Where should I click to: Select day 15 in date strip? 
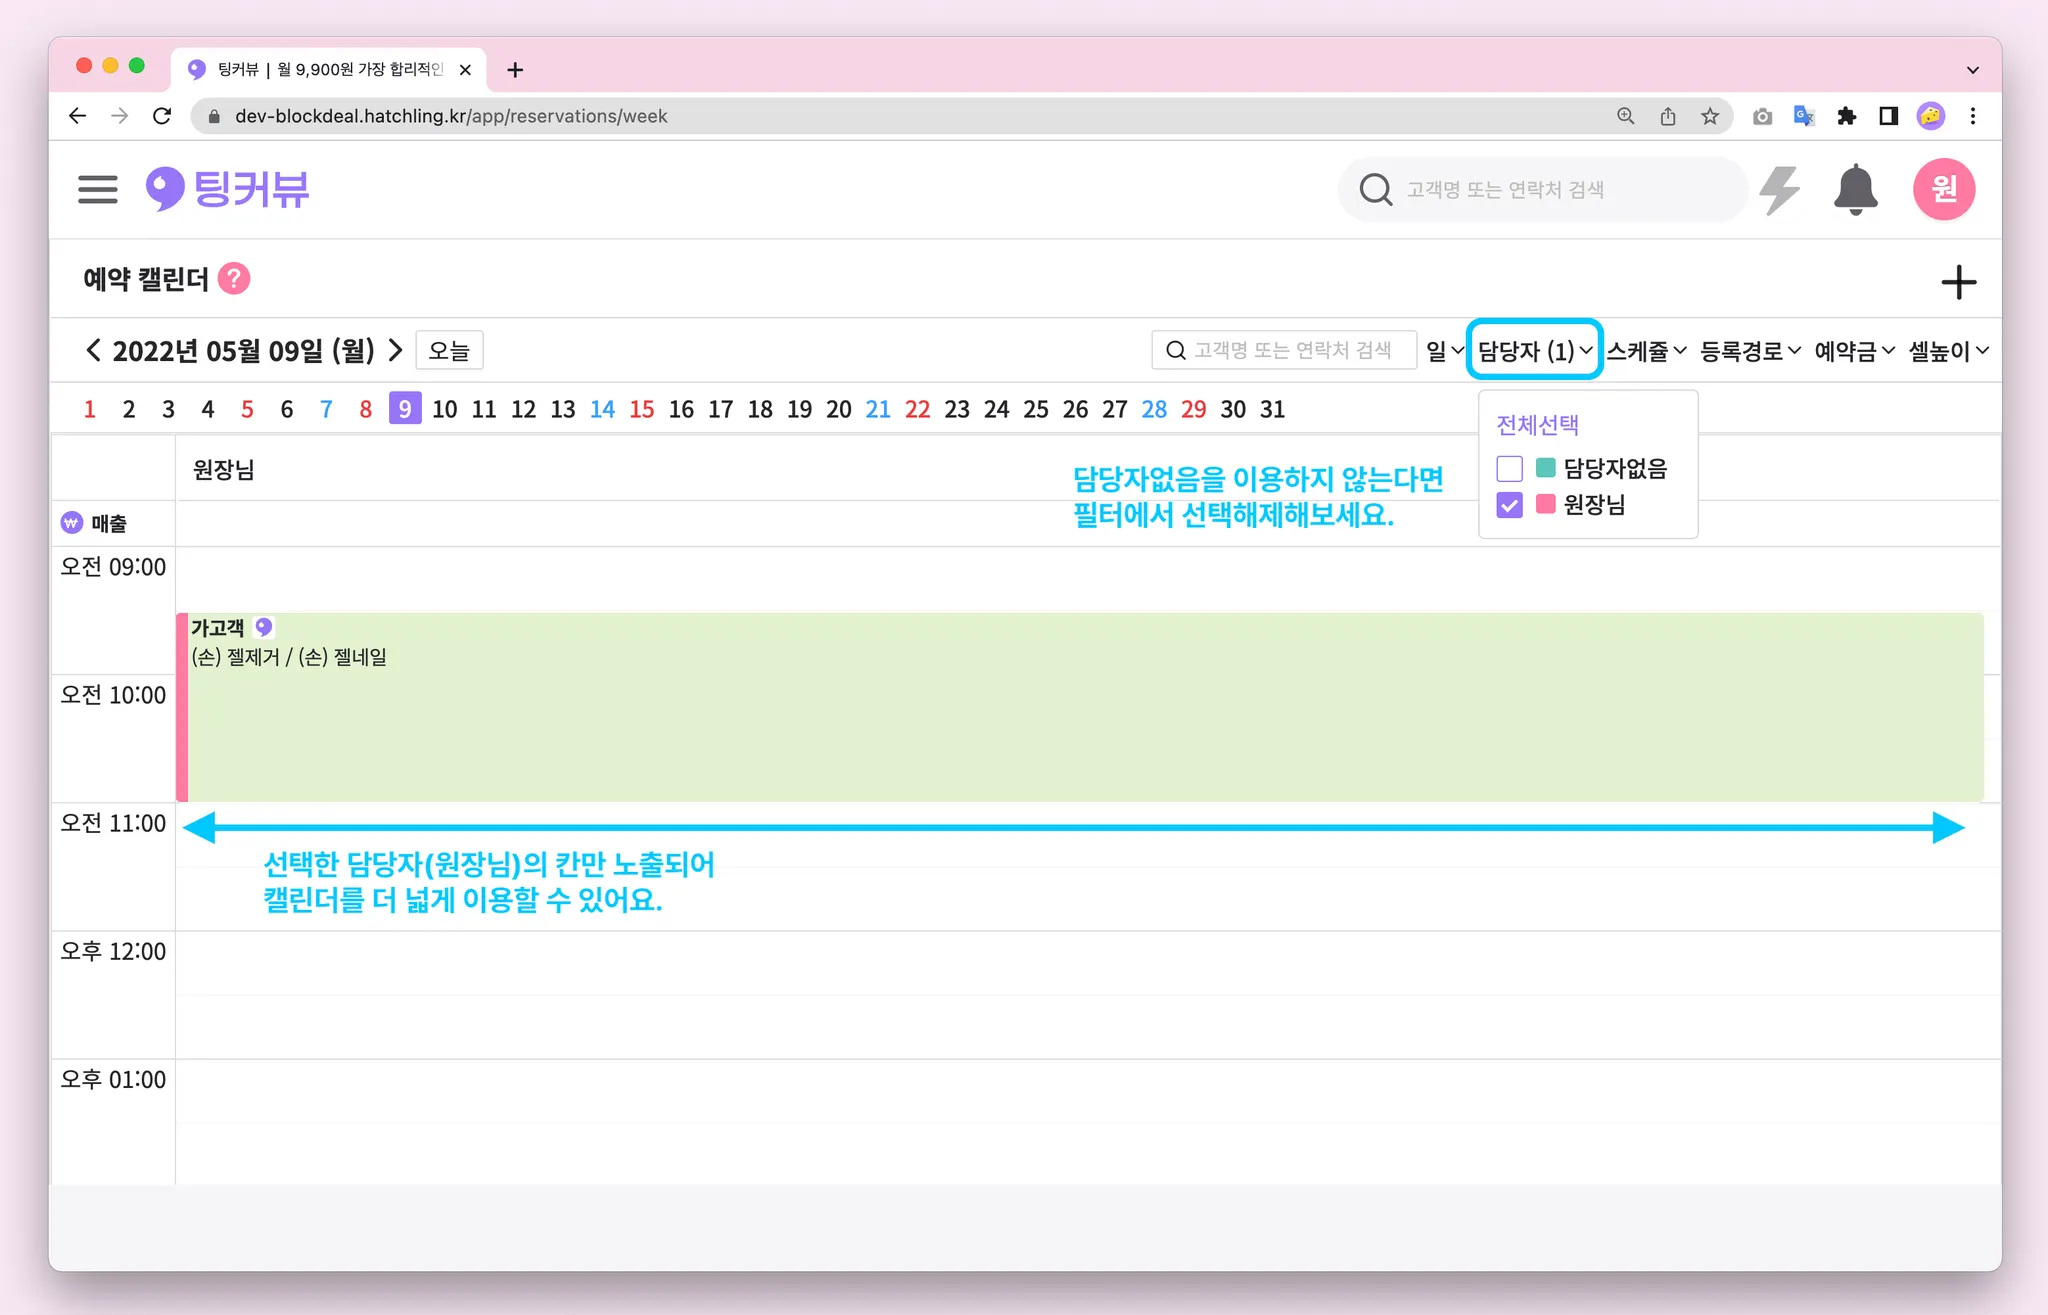(642, 409)
